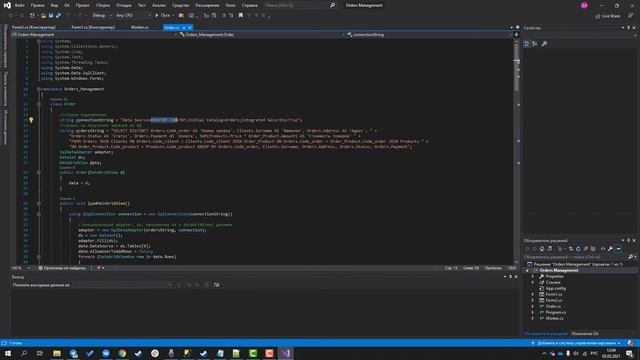
Task: Save the current file with the toolbar icon
Action: tap(51, 16)
